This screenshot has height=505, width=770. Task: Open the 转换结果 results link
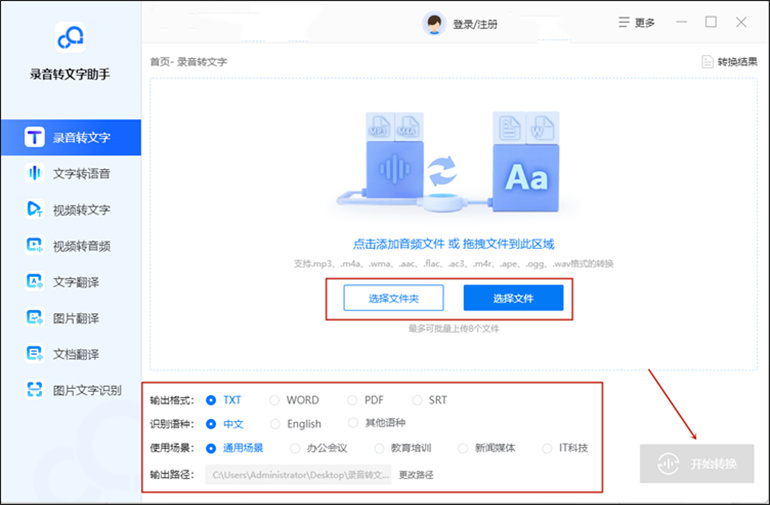click(737, 62)
